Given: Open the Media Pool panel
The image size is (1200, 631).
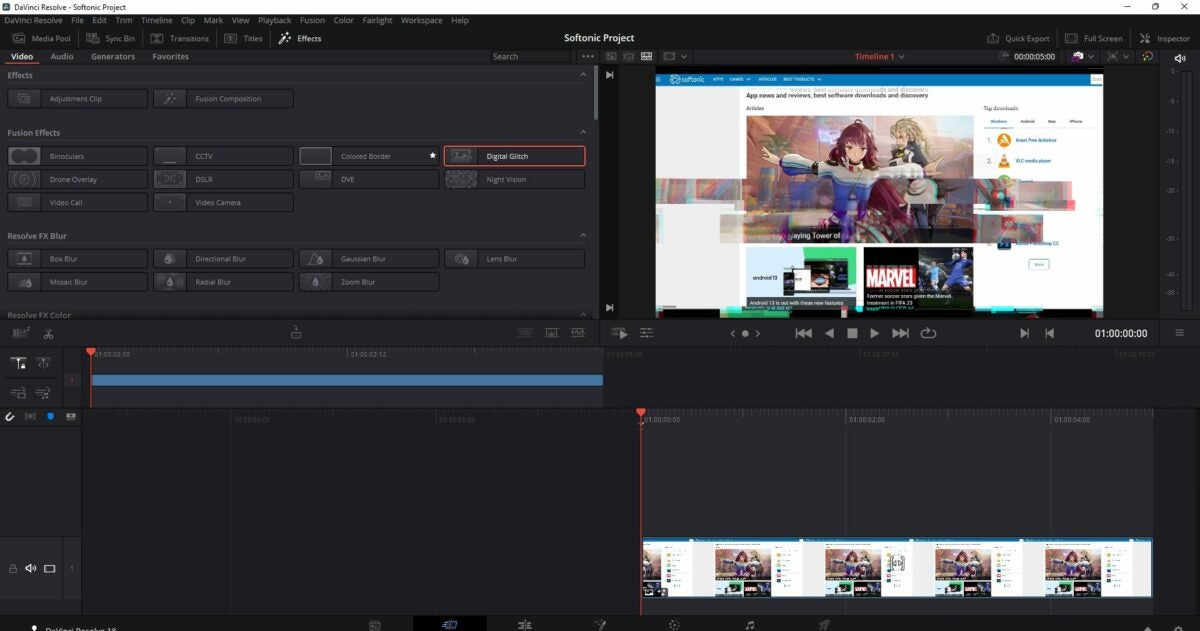Looking at the screenshot, I should [41, 38].
